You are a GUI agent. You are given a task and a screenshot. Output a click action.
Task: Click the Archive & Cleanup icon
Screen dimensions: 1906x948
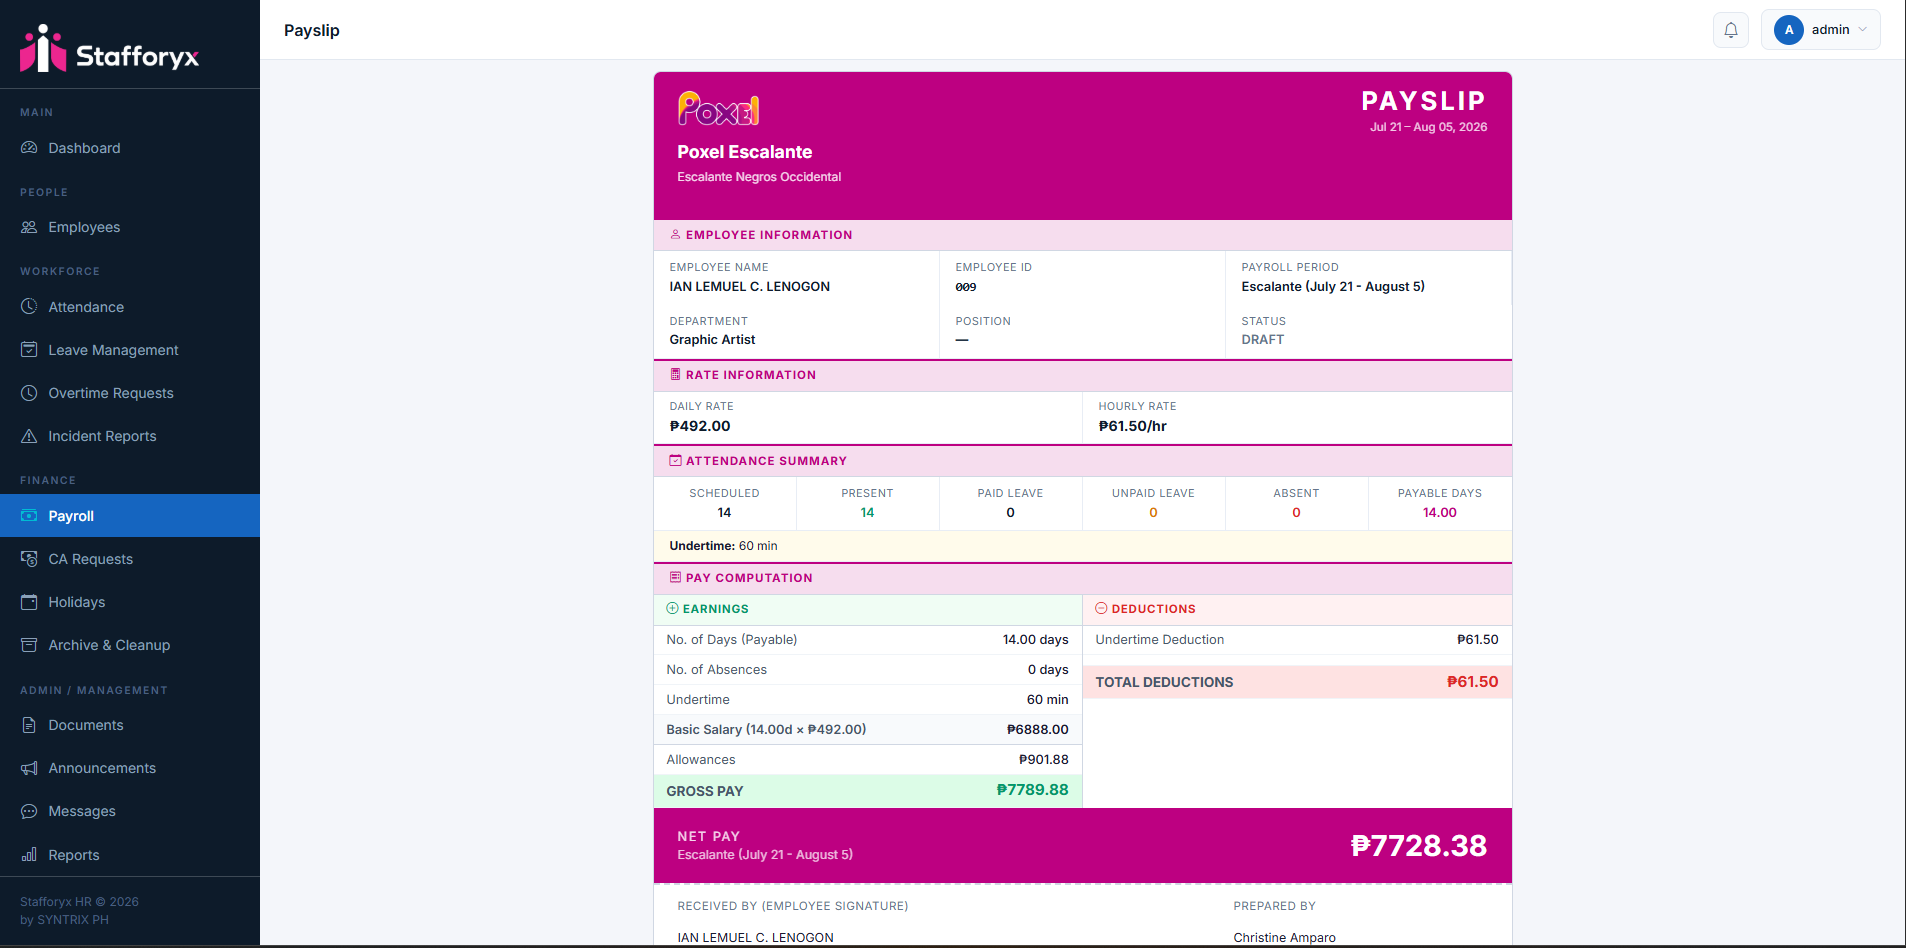coord(29,645)
